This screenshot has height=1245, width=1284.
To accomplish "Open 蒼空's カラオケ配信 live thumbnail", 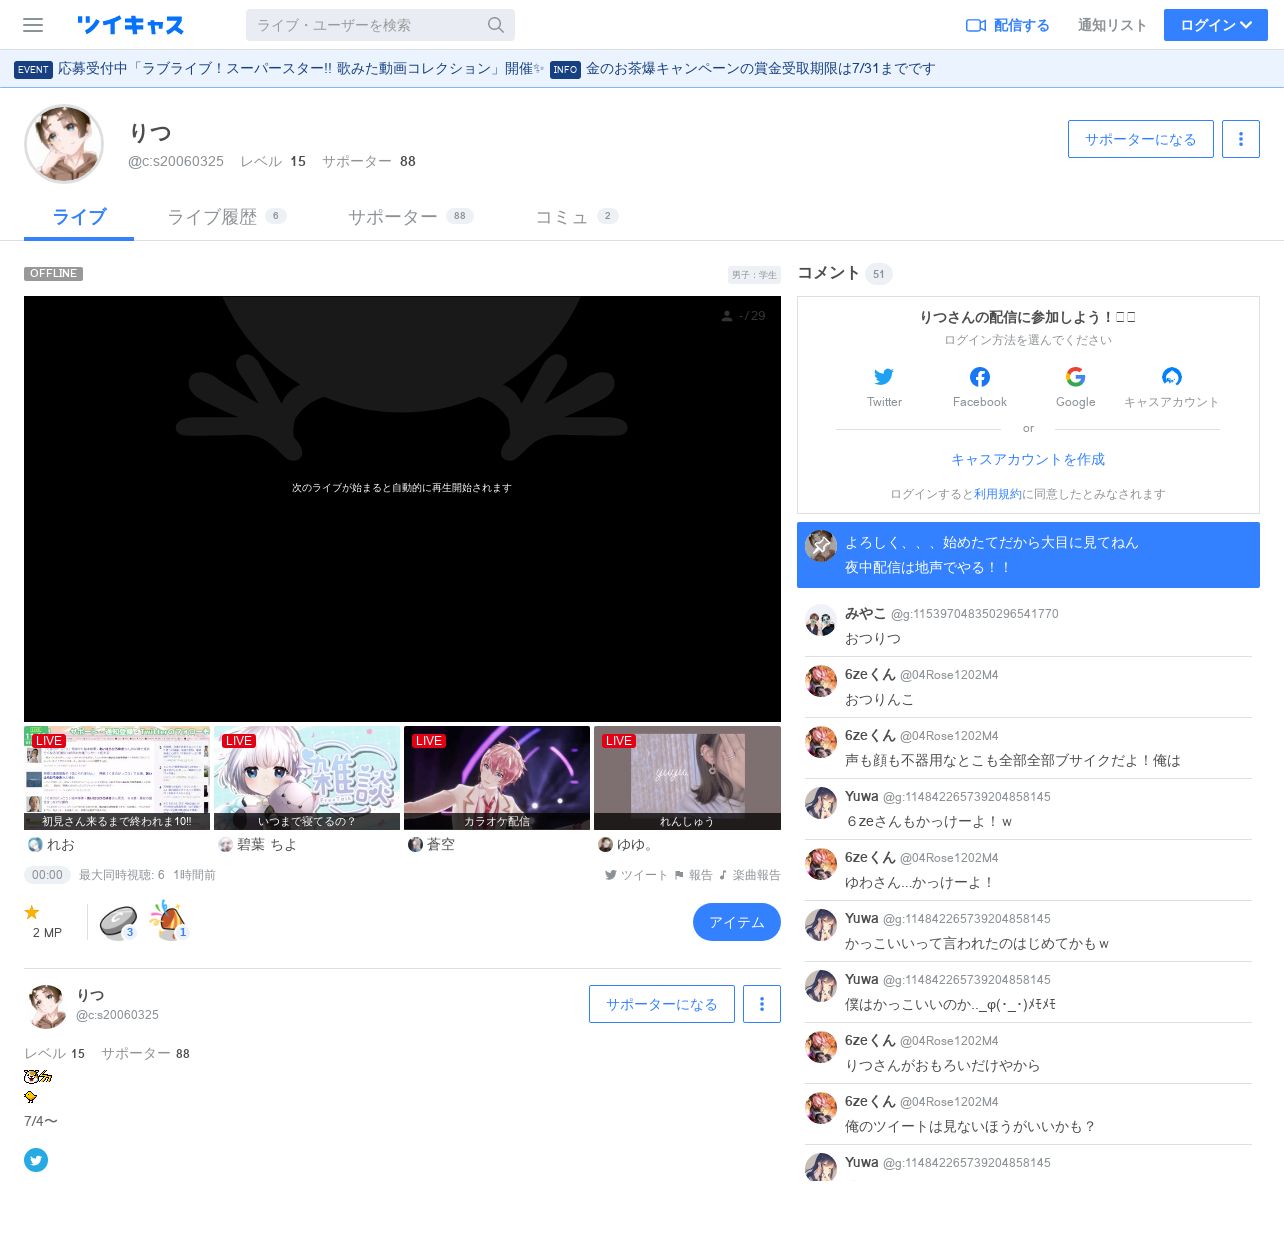I will coord(497,778).
